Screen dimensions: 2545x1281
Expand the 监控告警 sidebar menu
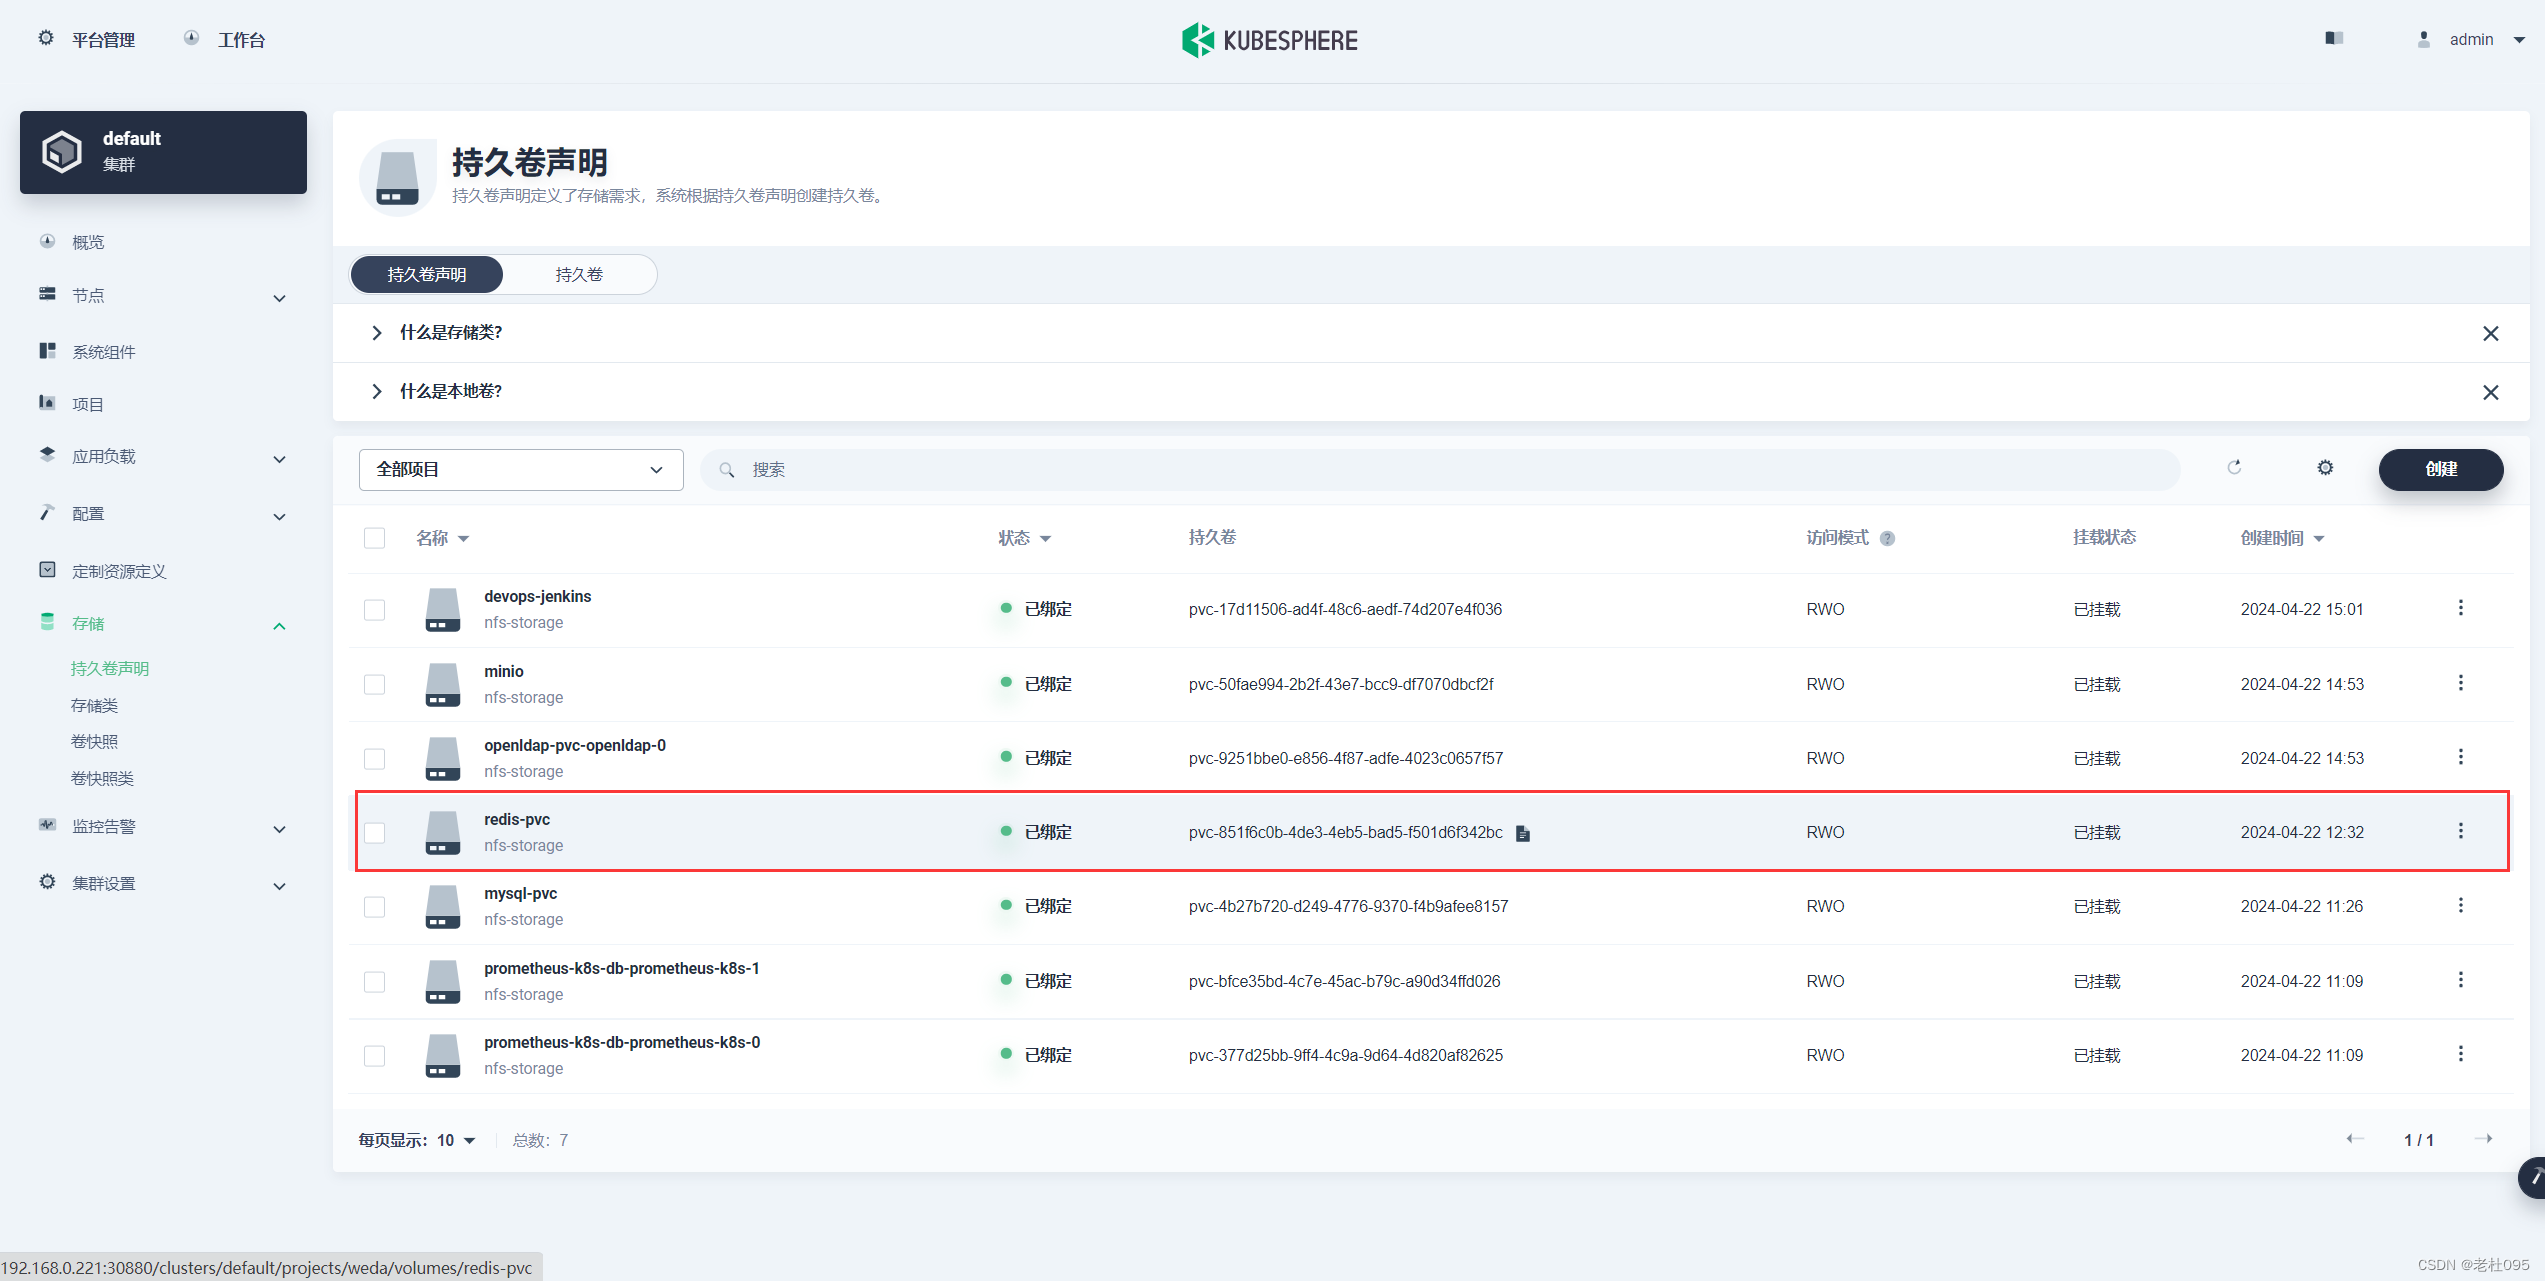pyautogui.click(x=279, y=829)
